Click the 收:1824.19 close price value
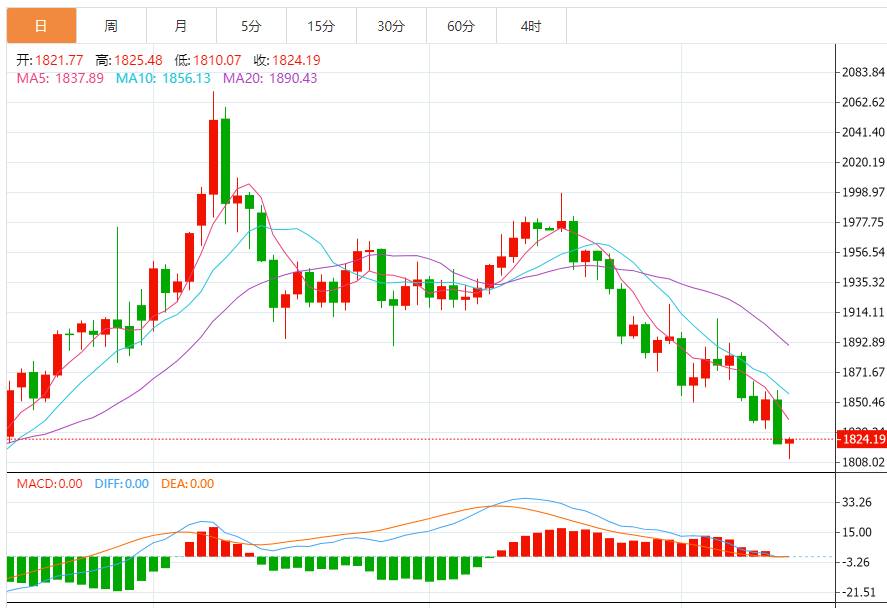Screen dimensions: 887x608 coord(287,60)
